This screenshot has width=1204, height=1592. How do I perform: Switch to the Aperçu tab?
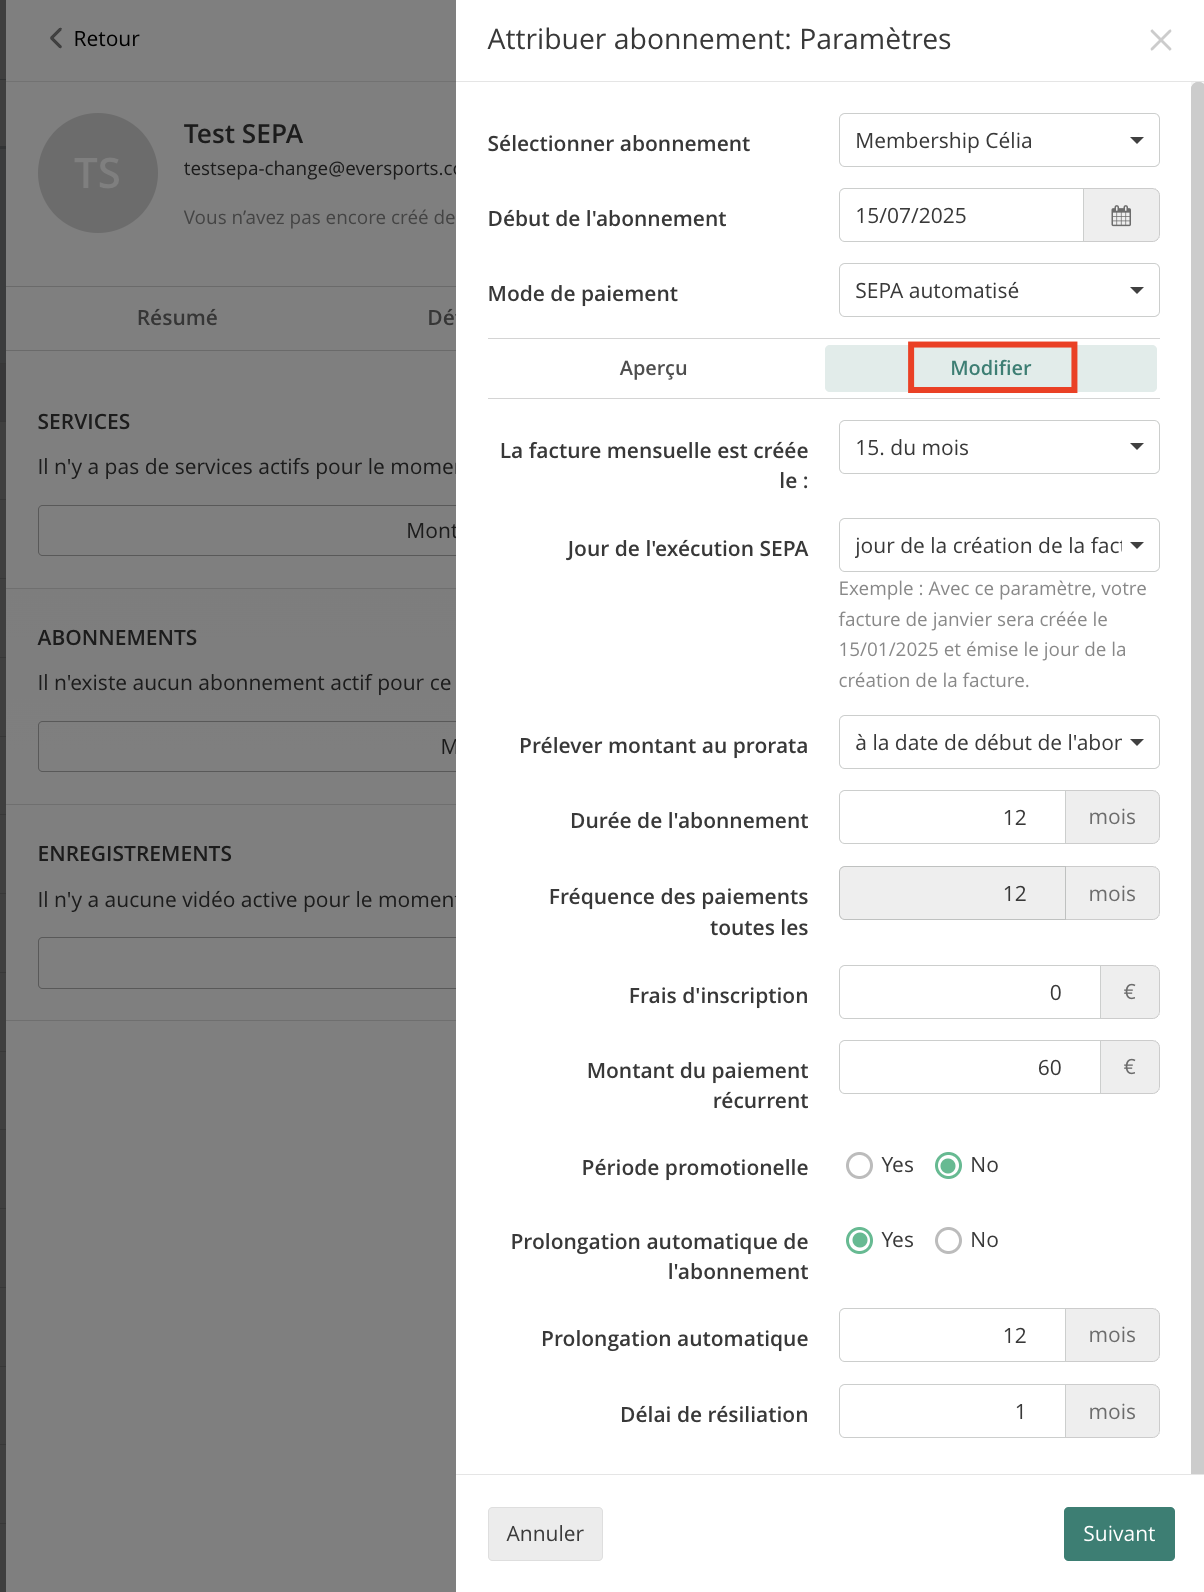pyautogui.click(x=654, y=368)
